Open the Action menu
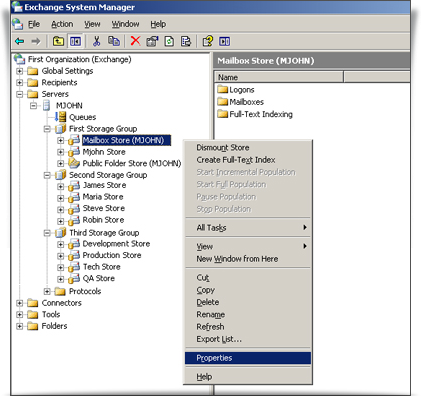This screenshot has width=421, height=396. 62,24
